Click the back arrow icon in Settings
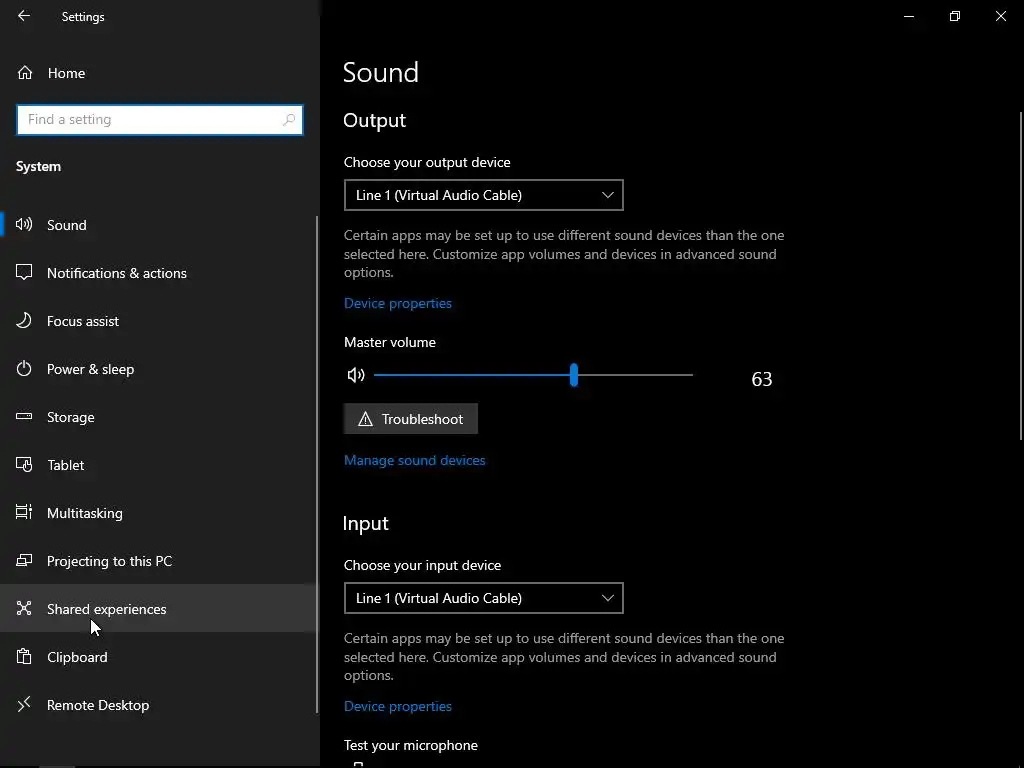 pyautogui.click(x=24, y=16)
